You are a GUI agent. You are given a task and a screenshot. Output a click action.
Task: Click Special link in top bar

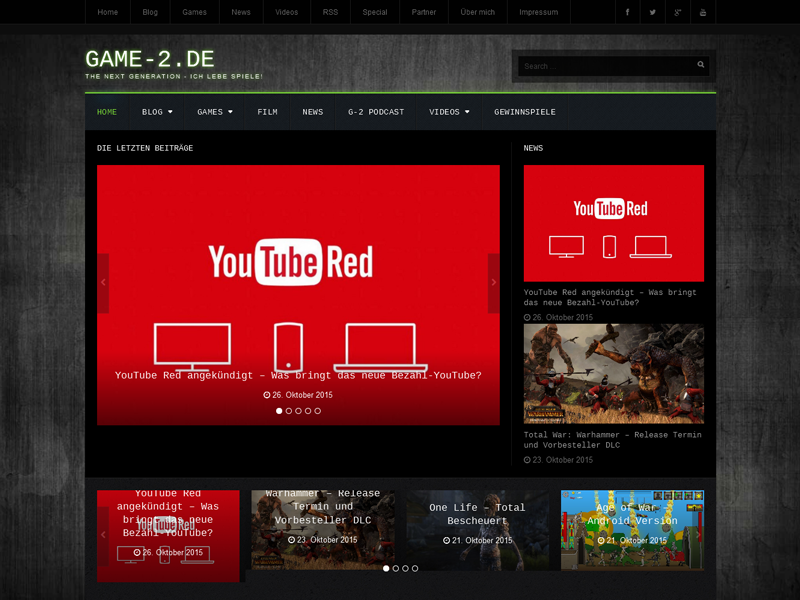tap(375, 12)
